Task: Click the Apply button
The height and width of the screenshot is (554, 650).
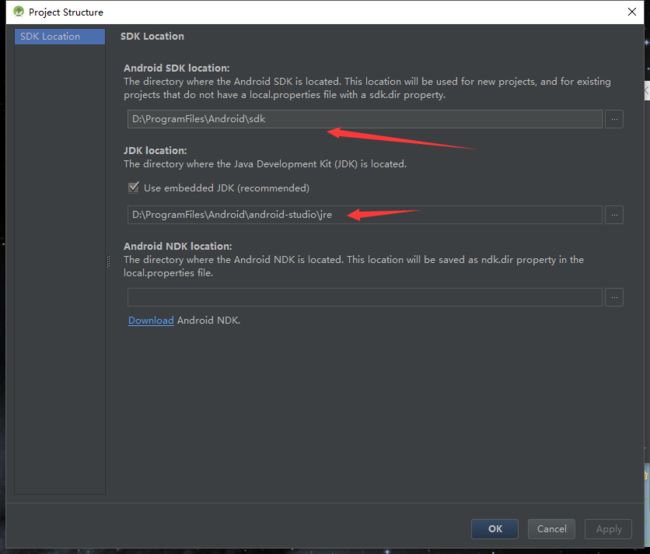Action: 608,529
